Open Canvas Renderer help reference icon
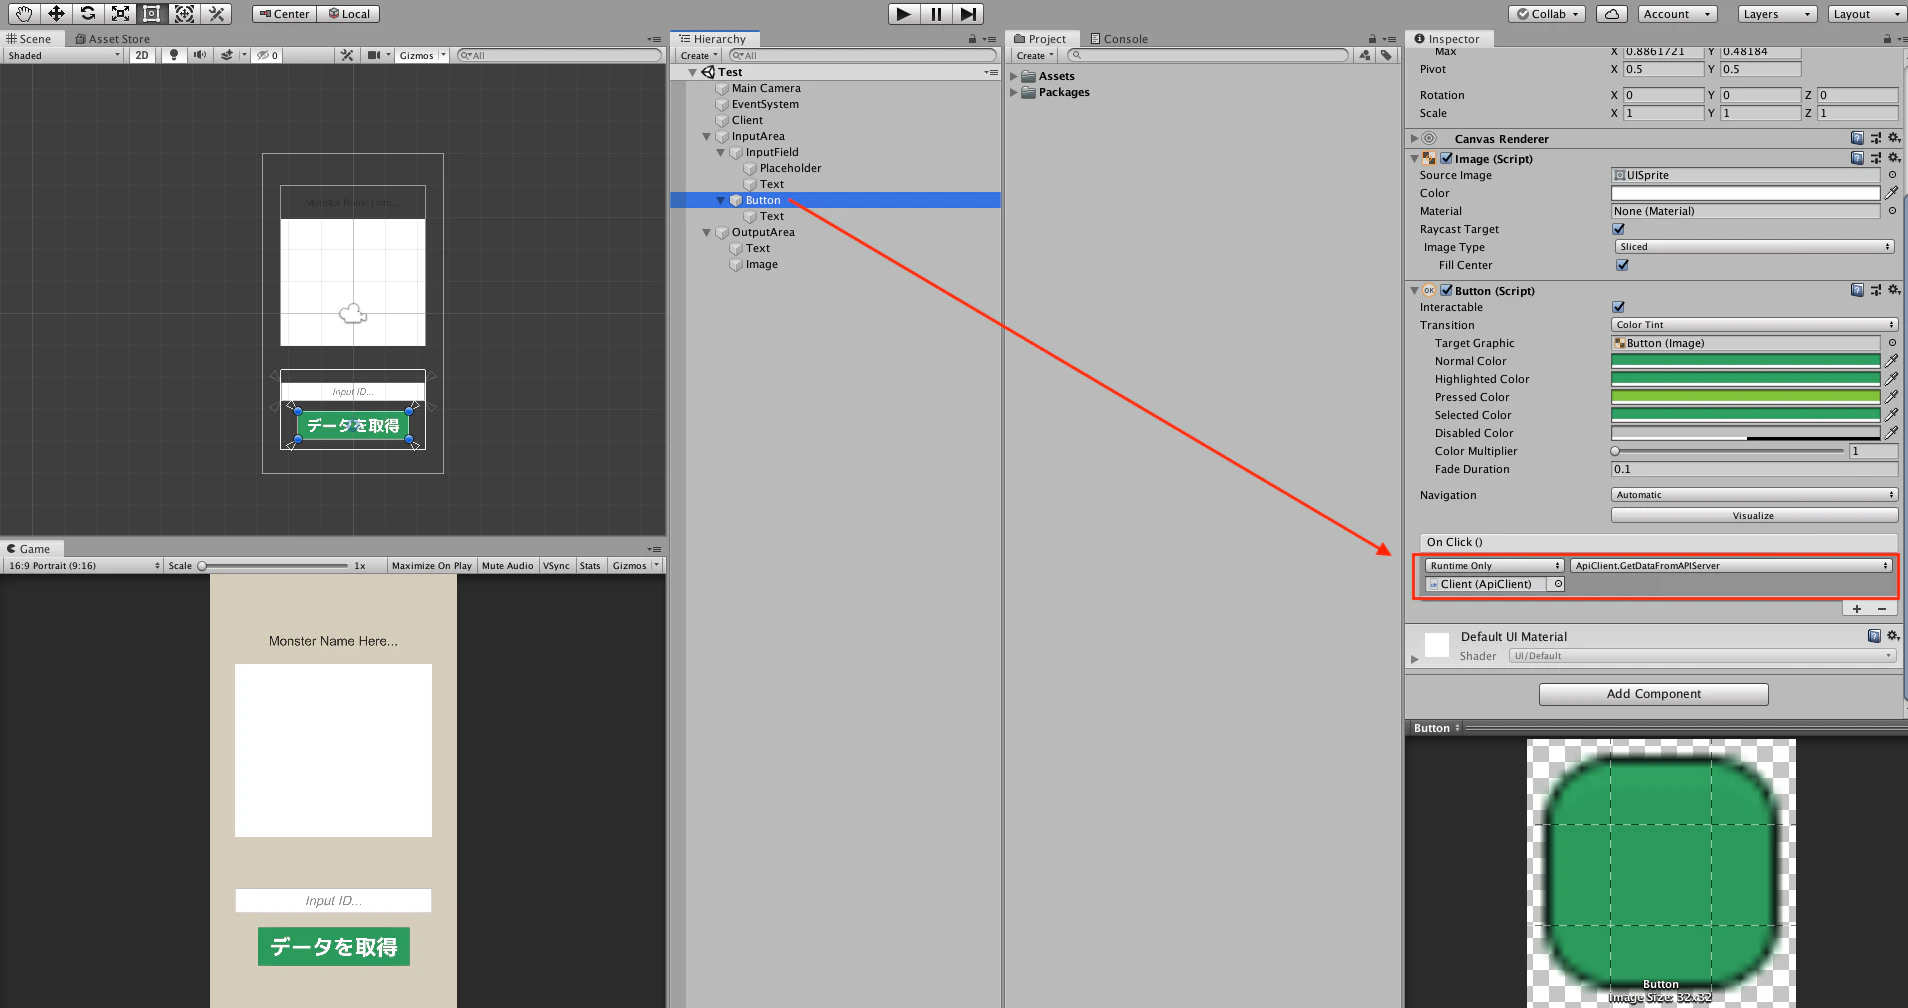This screenshot has width=1908, height=1008. [1857, 138]
